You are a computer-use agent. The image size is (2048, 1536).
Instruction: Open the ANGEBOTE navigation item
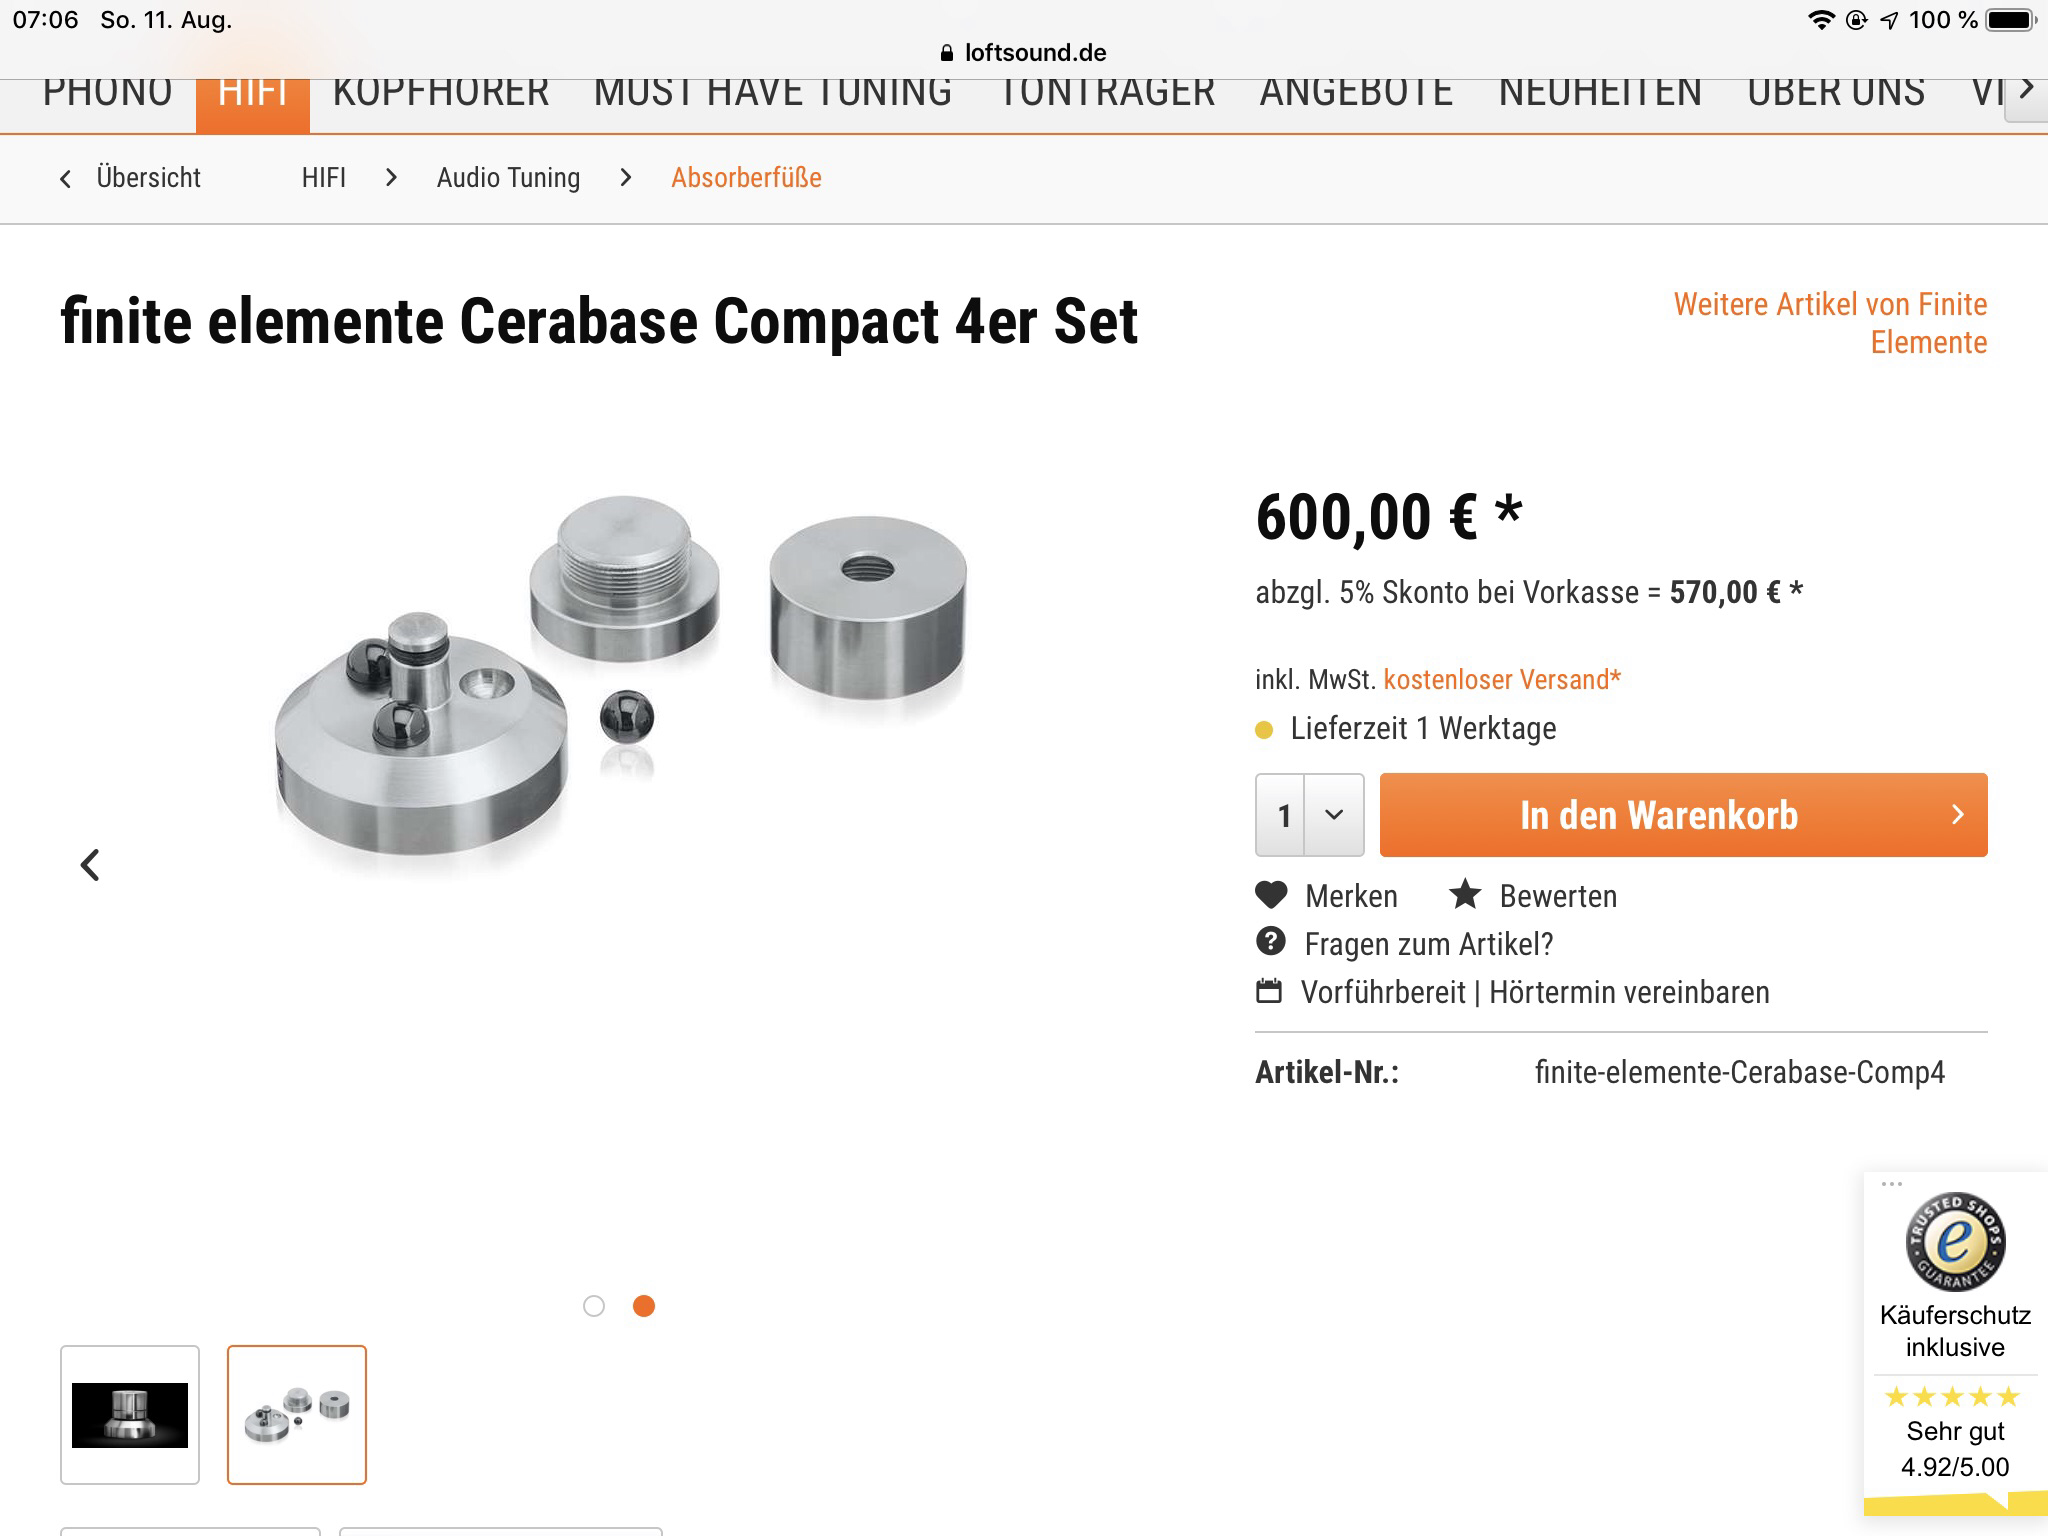tap(1356, 93)
